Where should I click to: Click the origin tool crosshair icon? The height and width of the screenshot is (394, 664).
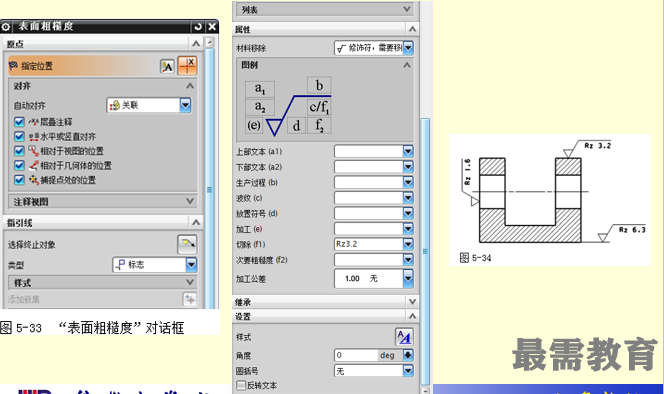coord(187,66)
